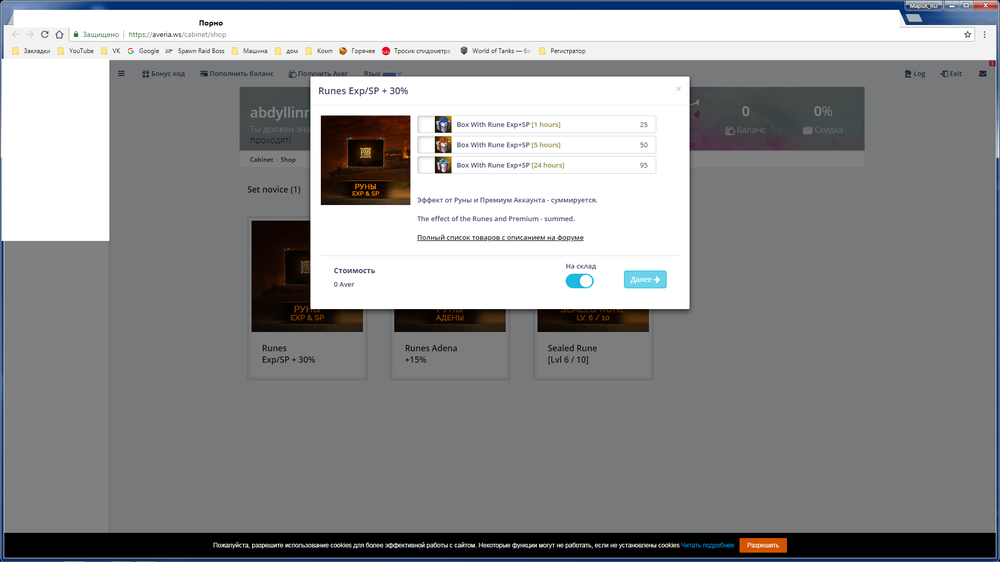
Task: Click the Exit logout icon
Action: pos(951,74)
